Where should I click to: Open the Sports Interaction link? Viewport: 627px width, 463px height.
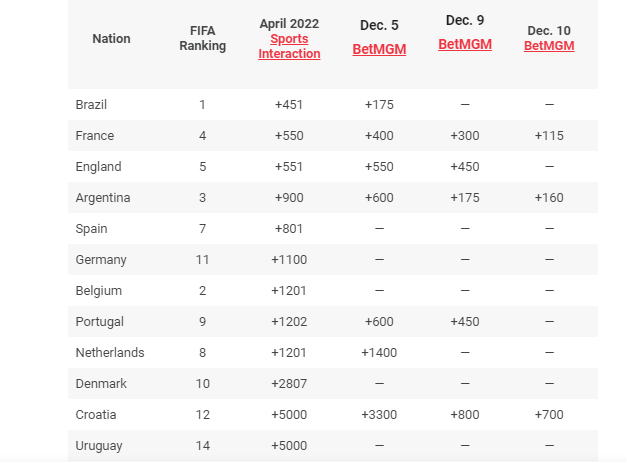point(289,46)
